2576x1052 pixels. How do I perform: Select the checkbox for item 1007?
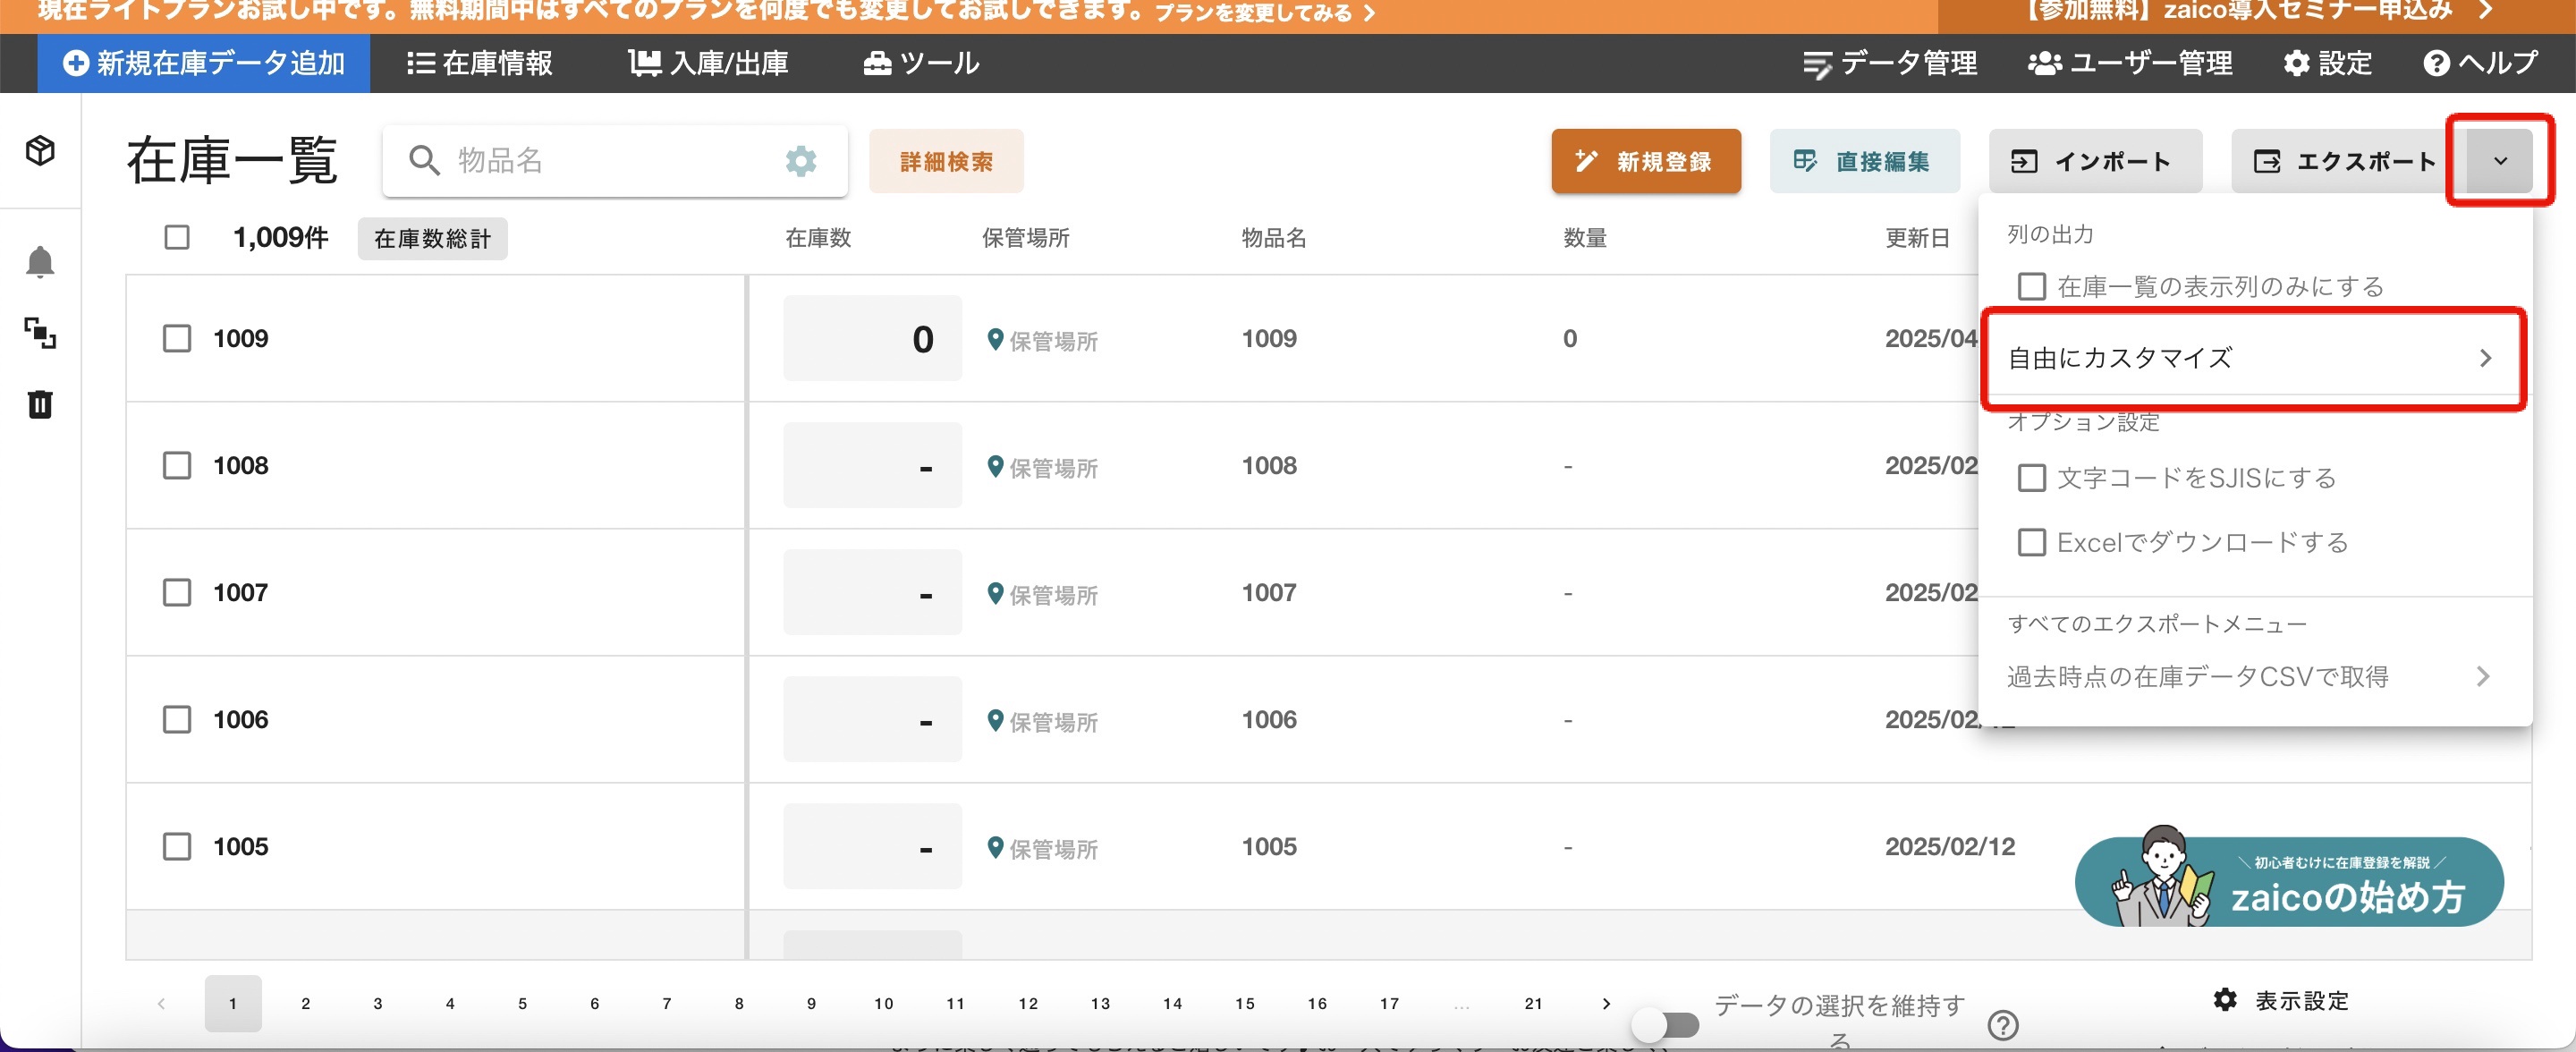177,593
